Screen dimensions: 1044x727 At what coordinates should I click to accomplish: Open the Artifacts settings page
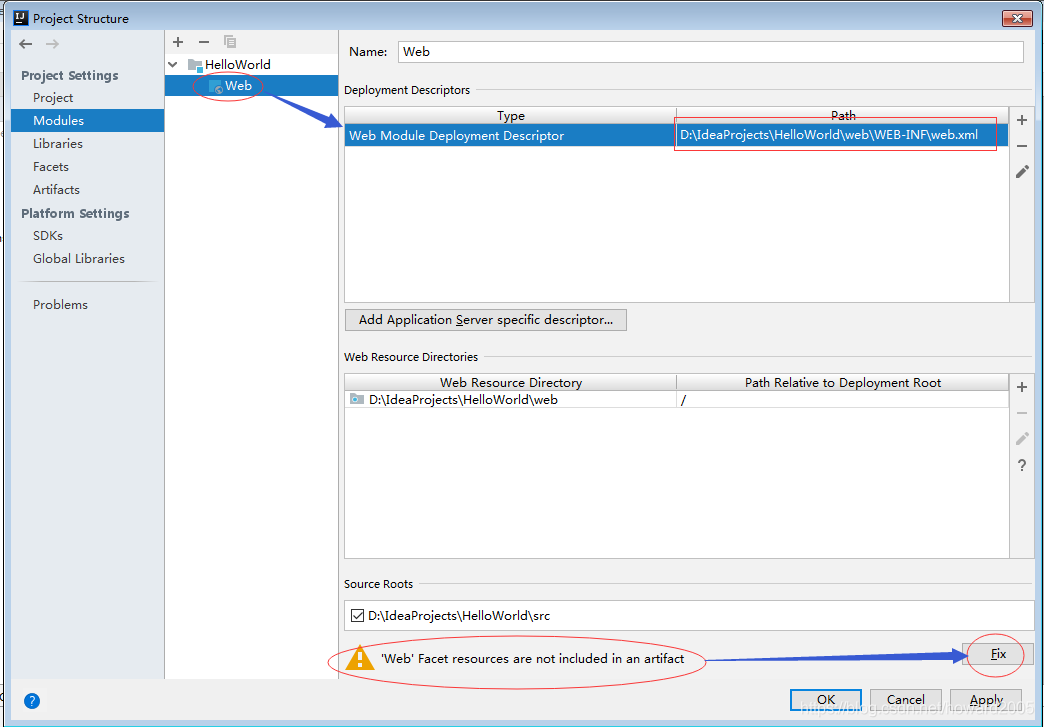[x=57, y=190]
